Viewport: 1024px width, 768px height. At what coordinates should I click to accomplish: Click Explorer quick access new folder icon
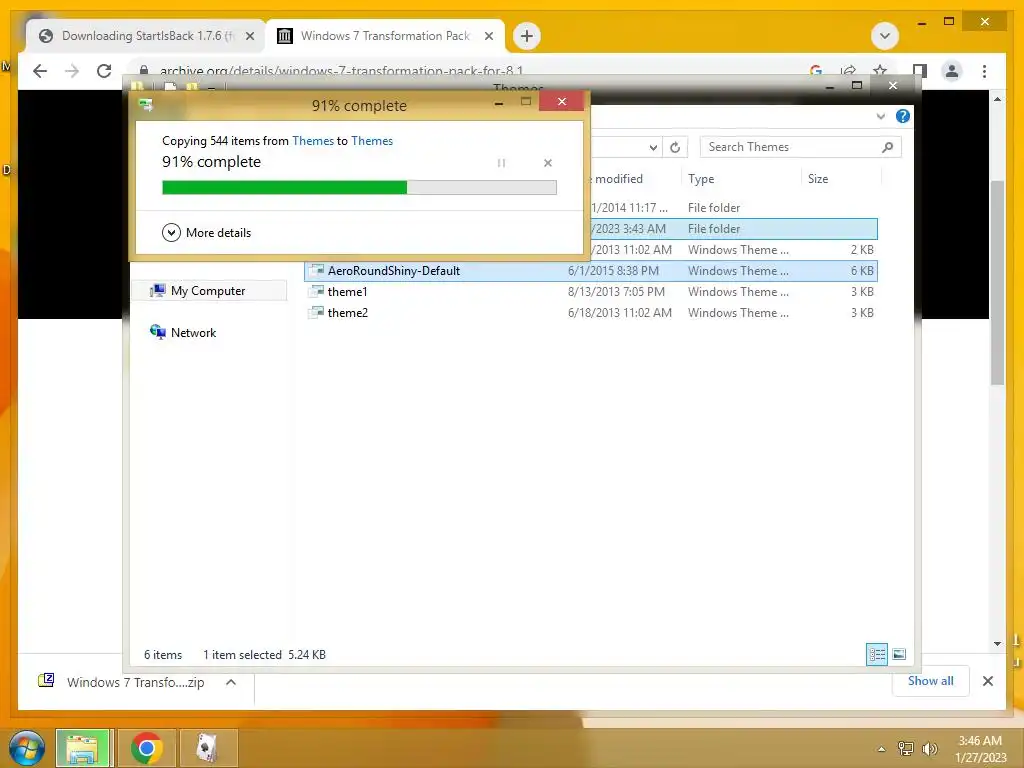[191, 86]
